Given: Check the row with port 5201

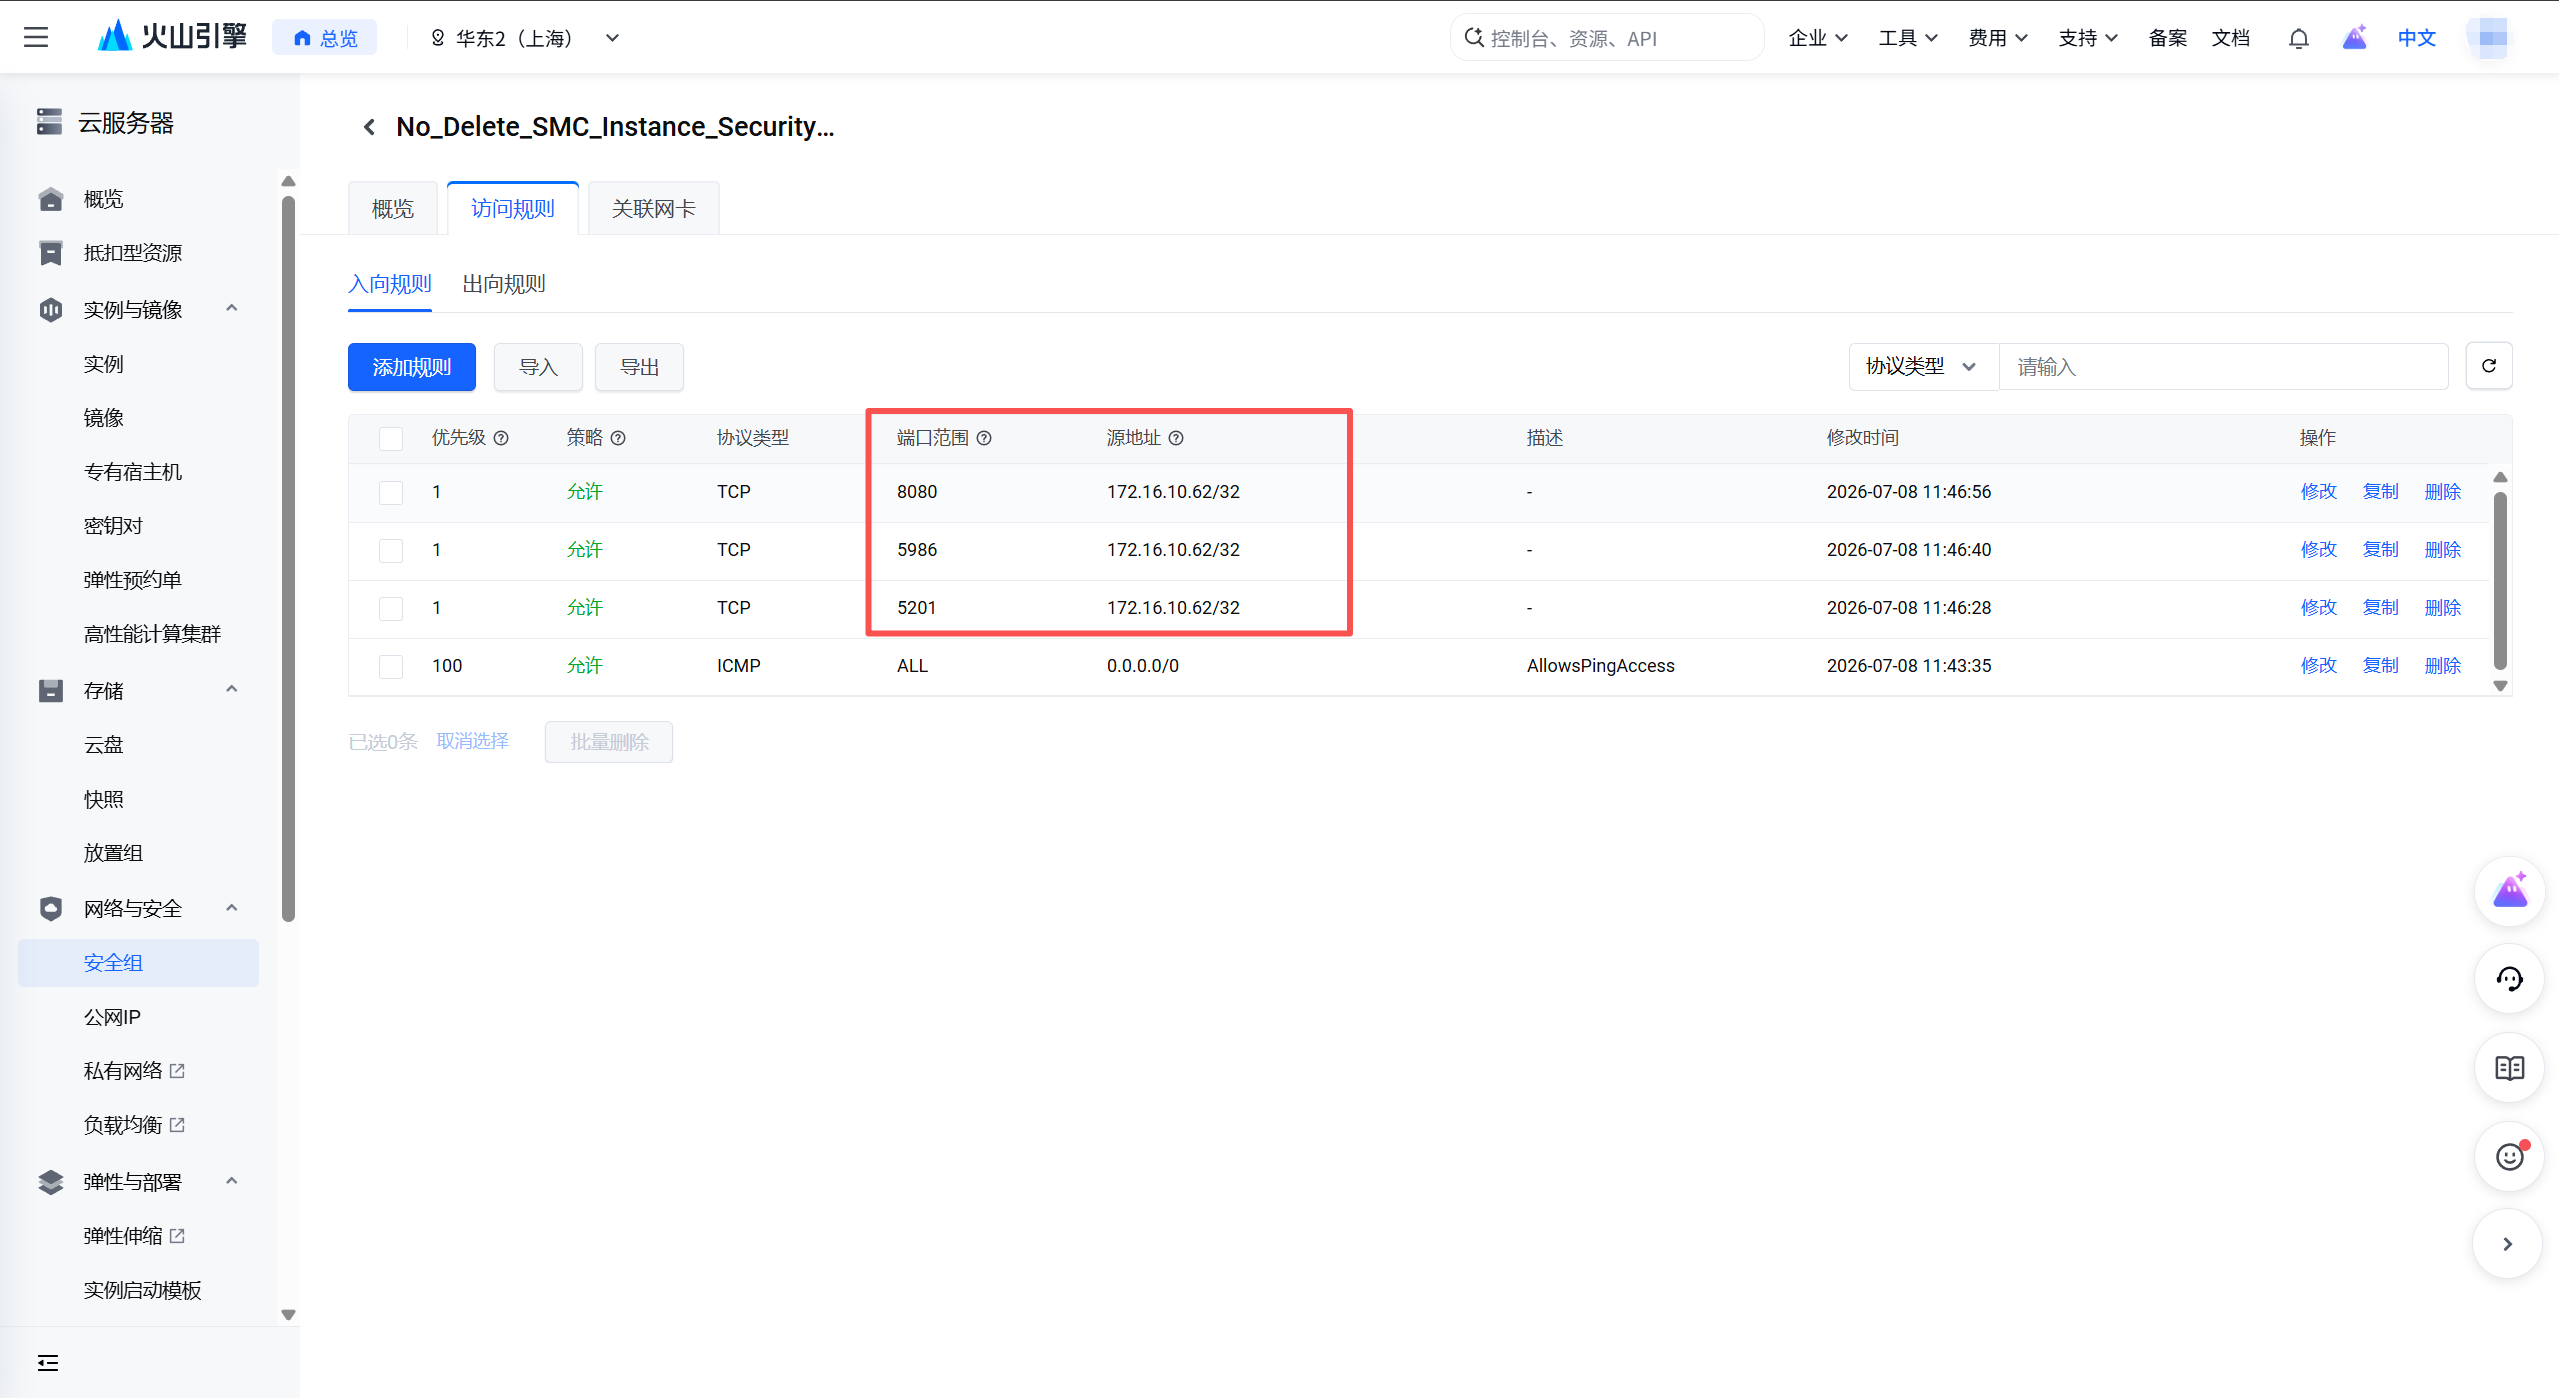Looking at the screenshot, I should coord(391,608).
